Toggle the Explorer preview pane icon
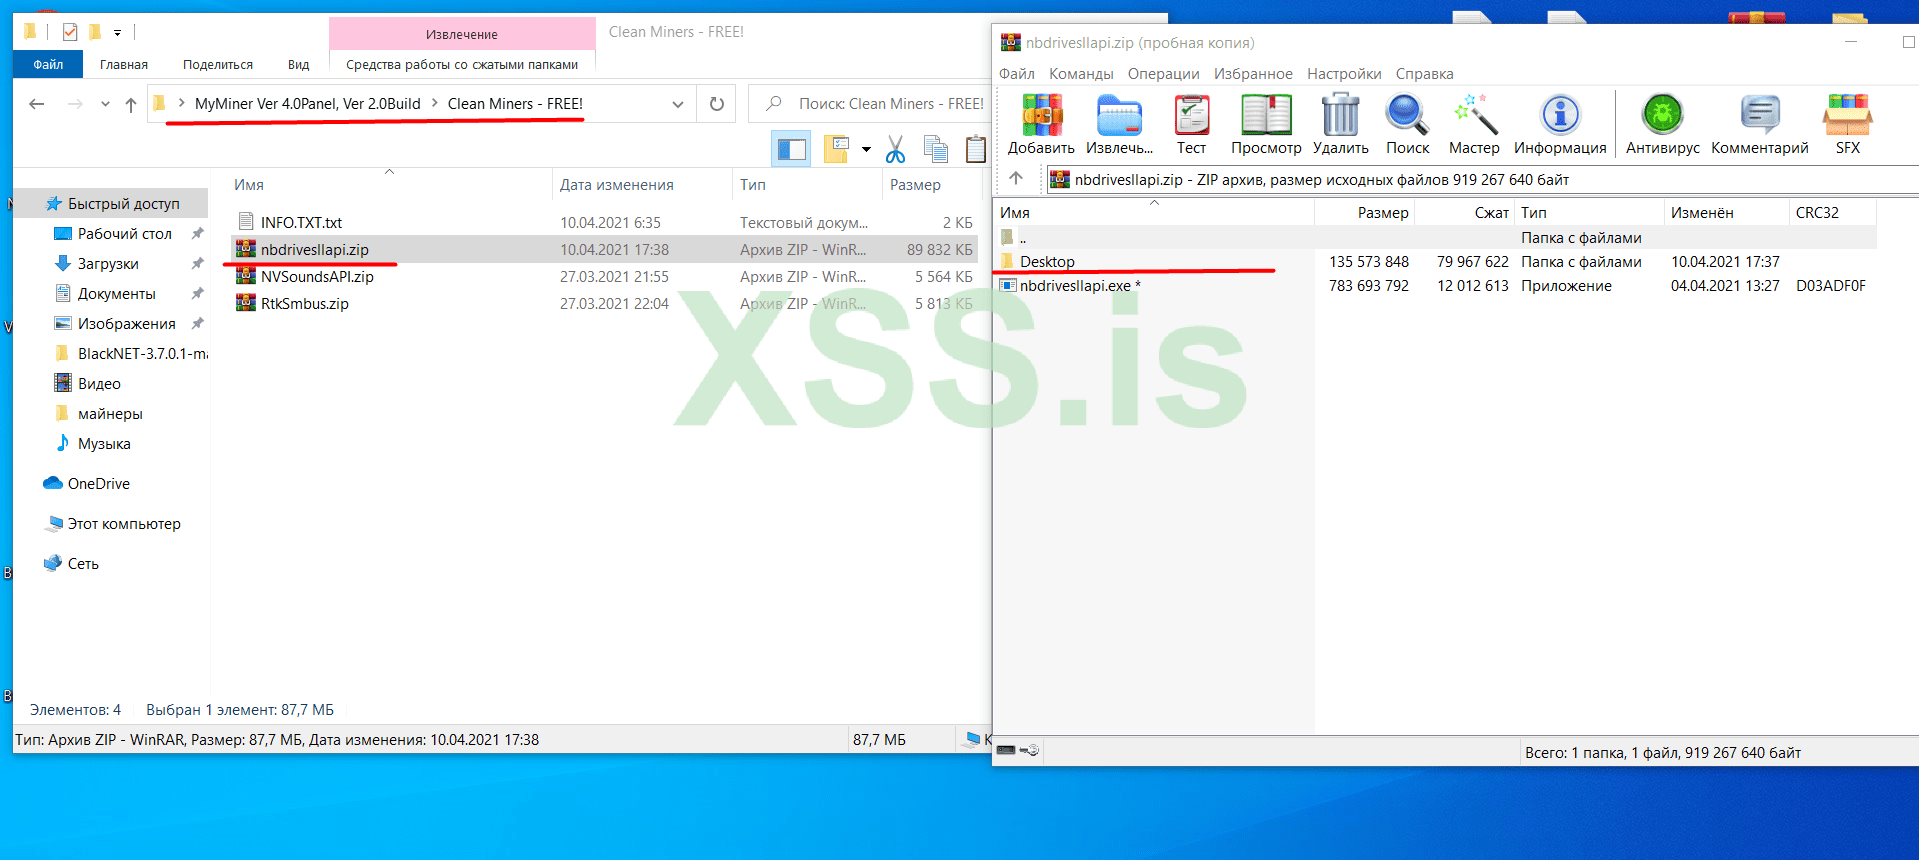Image resolution: width=1919 pixels, height=860 pixels. click(791, 149)
